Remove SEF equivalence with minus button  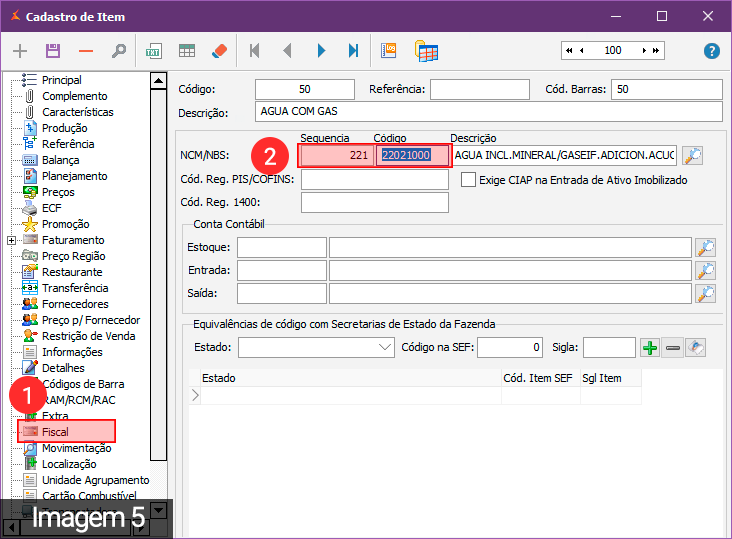[x=673, y=348]
